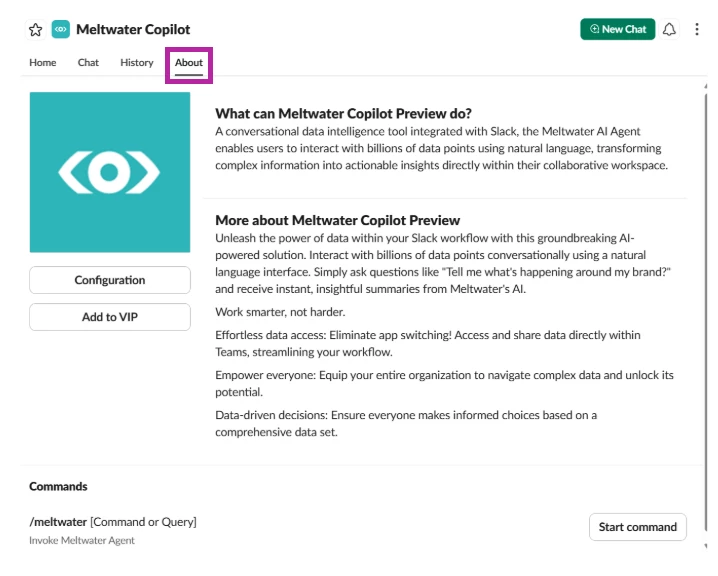Star the Meltwater Copilot app
718x576 pixels.
click(35, 30)
